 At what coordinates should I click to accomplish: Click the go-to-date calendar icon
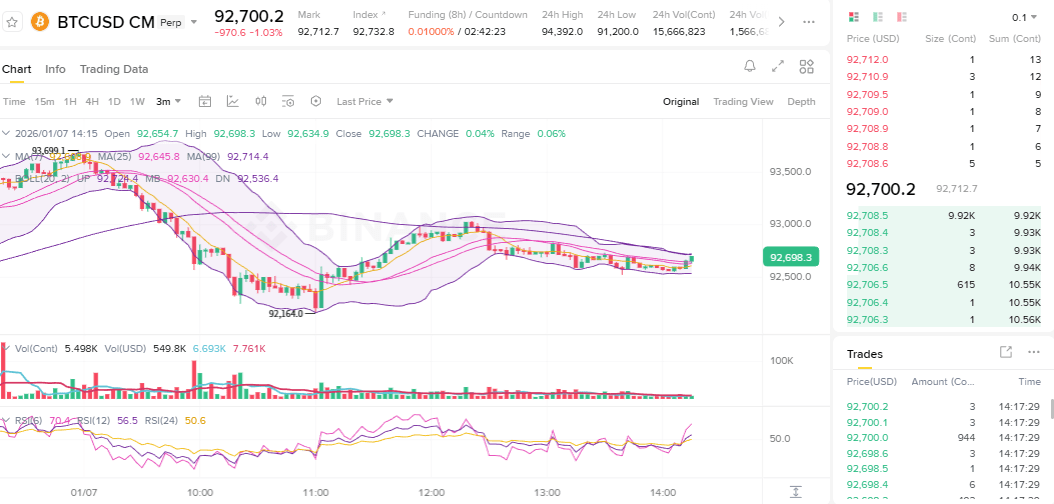[205, 101]
